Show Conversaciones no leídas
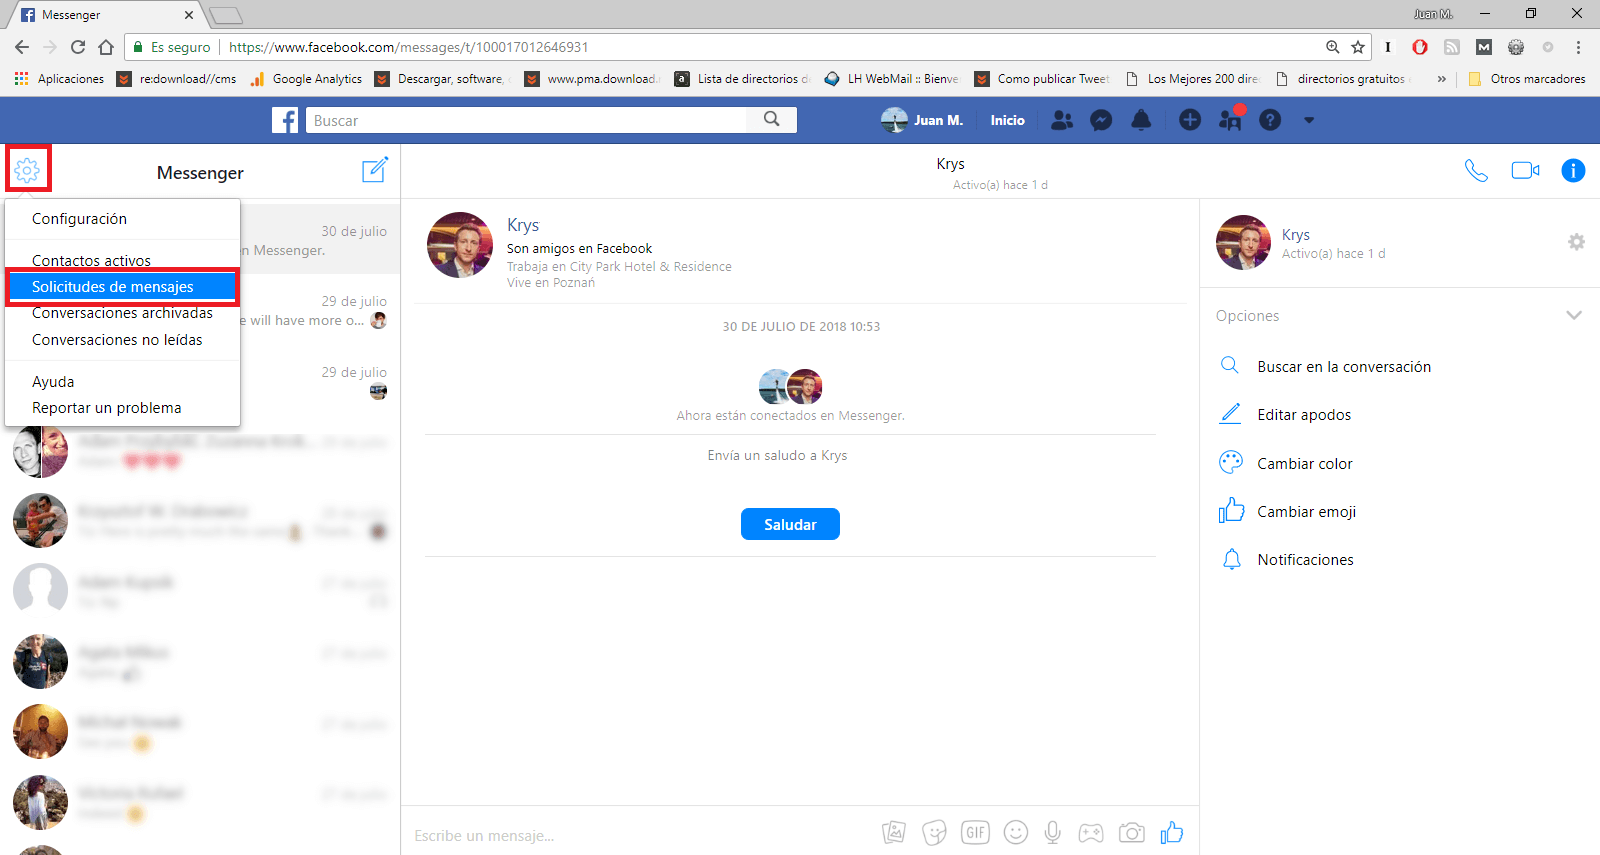The height and width of the screenshot is (855, 1600). pos(122,340)
